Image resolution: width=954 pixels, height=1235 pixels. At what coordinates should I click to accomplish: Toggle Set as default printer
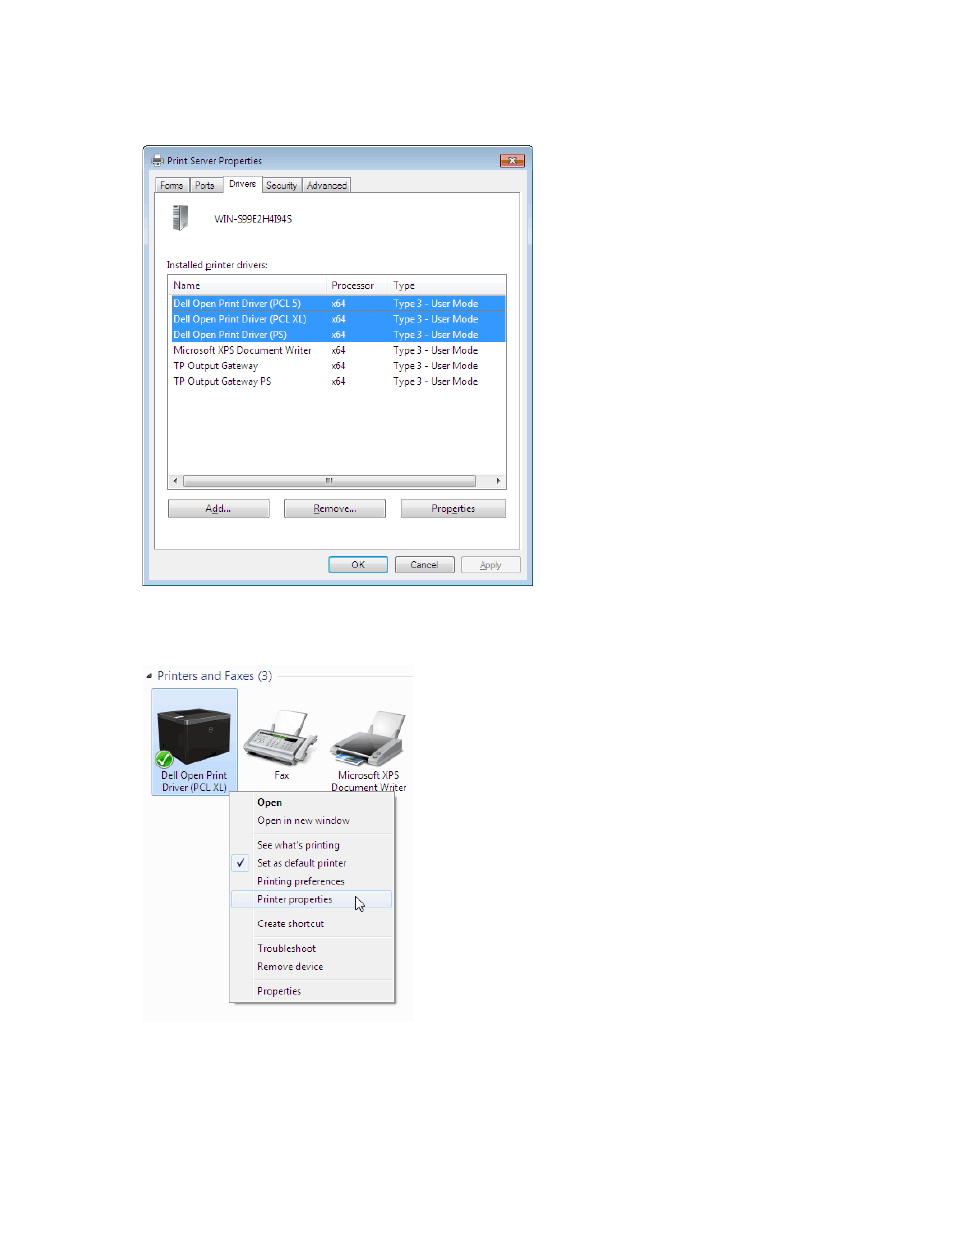tap(312, 864)
